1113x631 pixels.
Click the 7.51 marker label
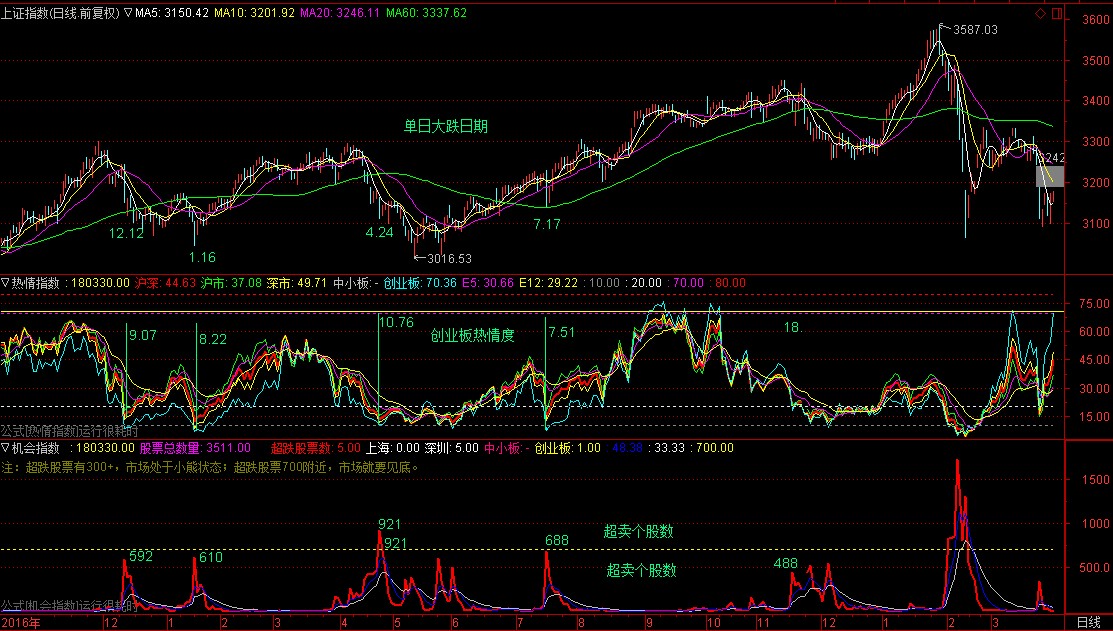[561, 332]
